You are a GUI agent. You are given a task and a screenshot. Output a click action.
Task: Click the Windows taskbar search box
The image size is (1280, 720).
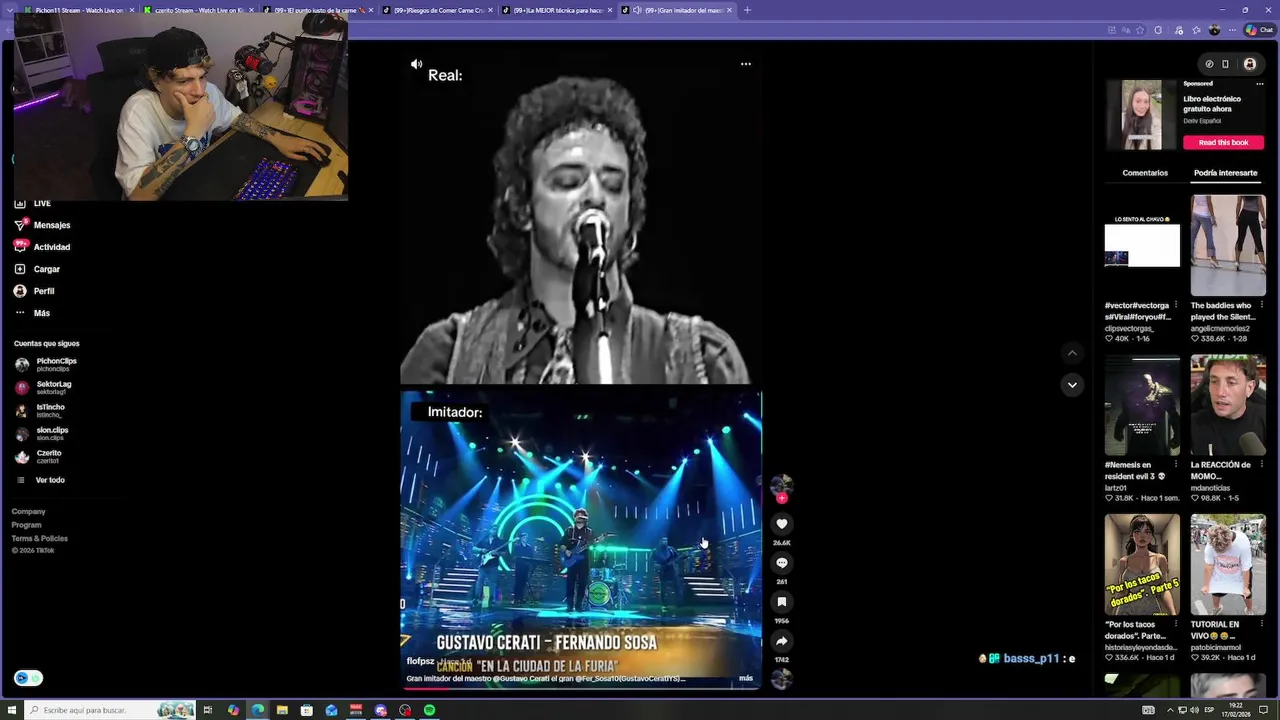pos(110,710)
